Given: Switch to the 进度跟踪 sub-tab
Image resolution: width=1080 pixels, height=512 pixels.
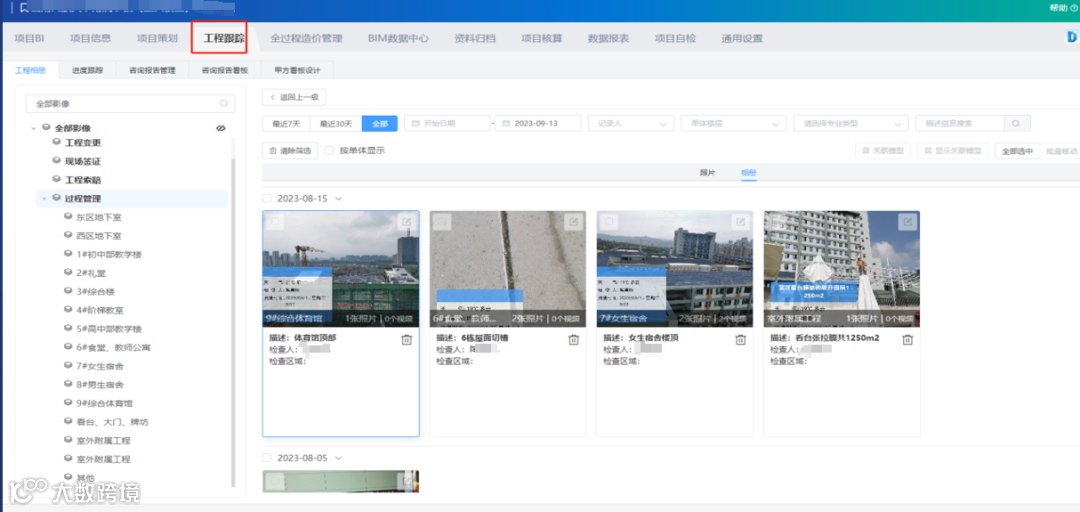Looking at the screenshot, I should click(87, 70).
